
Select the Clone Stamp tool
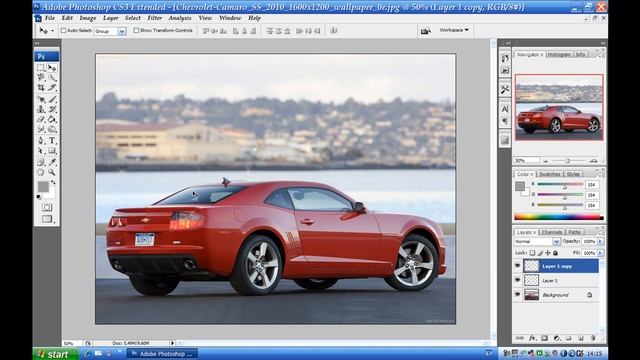pyautogui.click(x=41, y=109)
